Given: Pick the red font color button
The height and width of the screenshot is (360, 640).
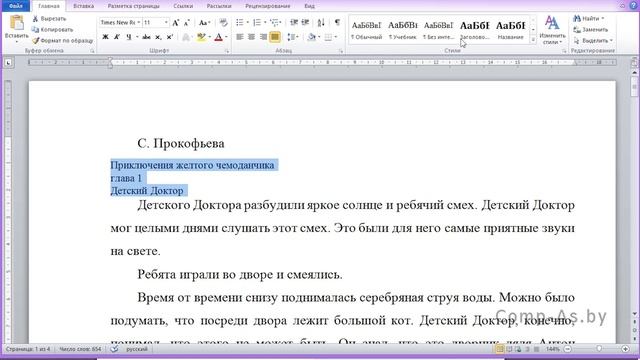Looking at the screenshot, I should pyautogui.click(x=218, y=37).
